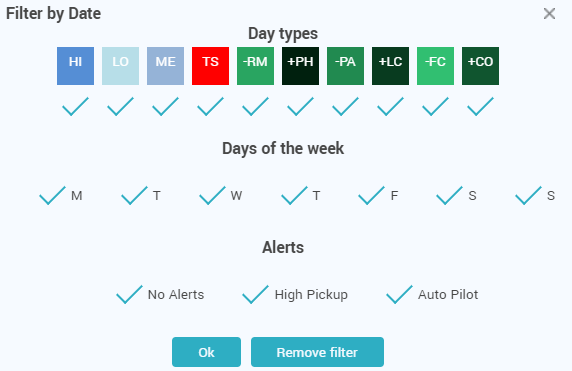
Task: Toggle the Wednesday (W) checkbox
Action: 212,196
